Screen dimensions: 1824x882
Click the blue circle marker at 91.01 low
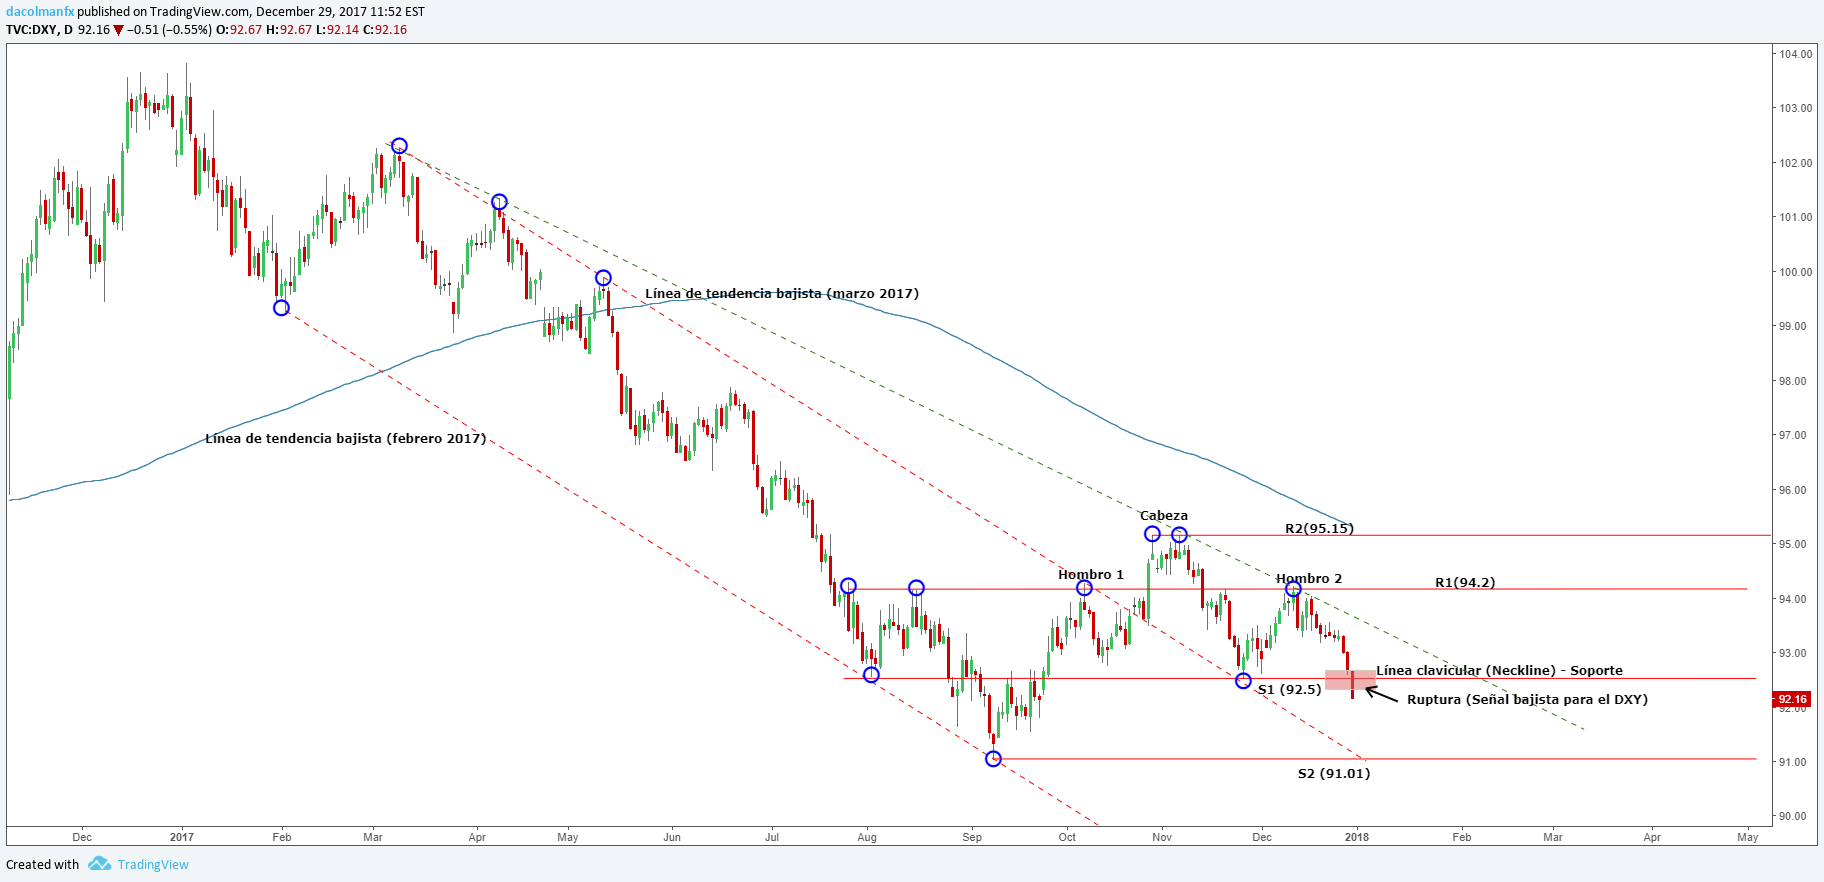(x=993, y=759)
